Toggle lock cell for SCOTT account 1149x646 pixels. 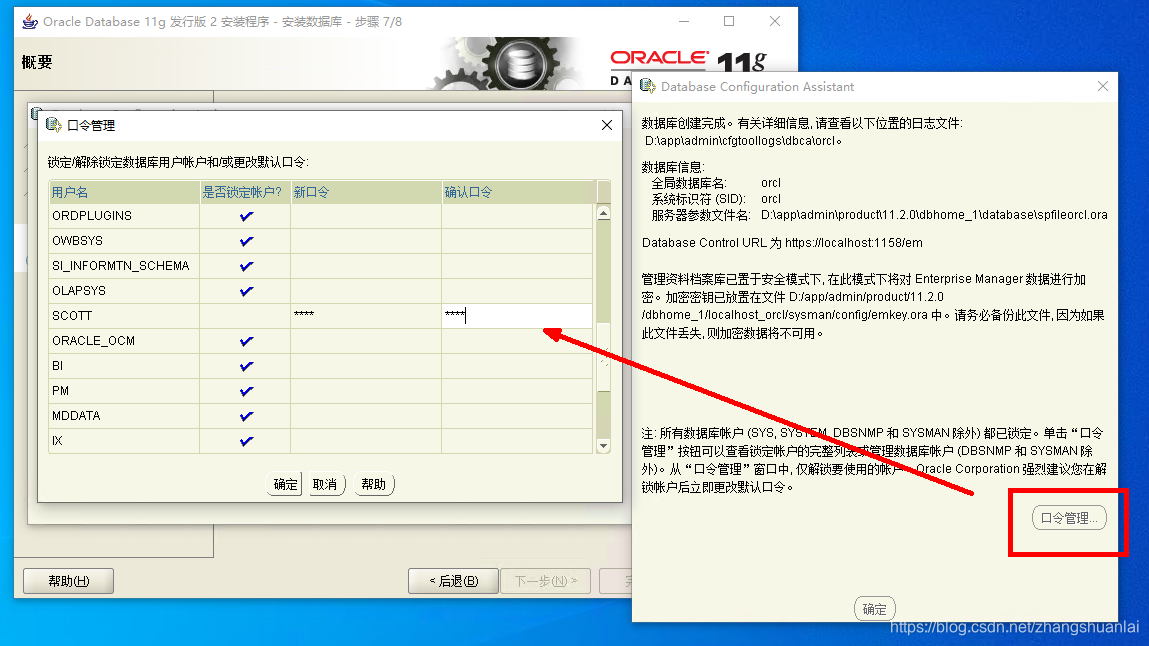point(245,316)
